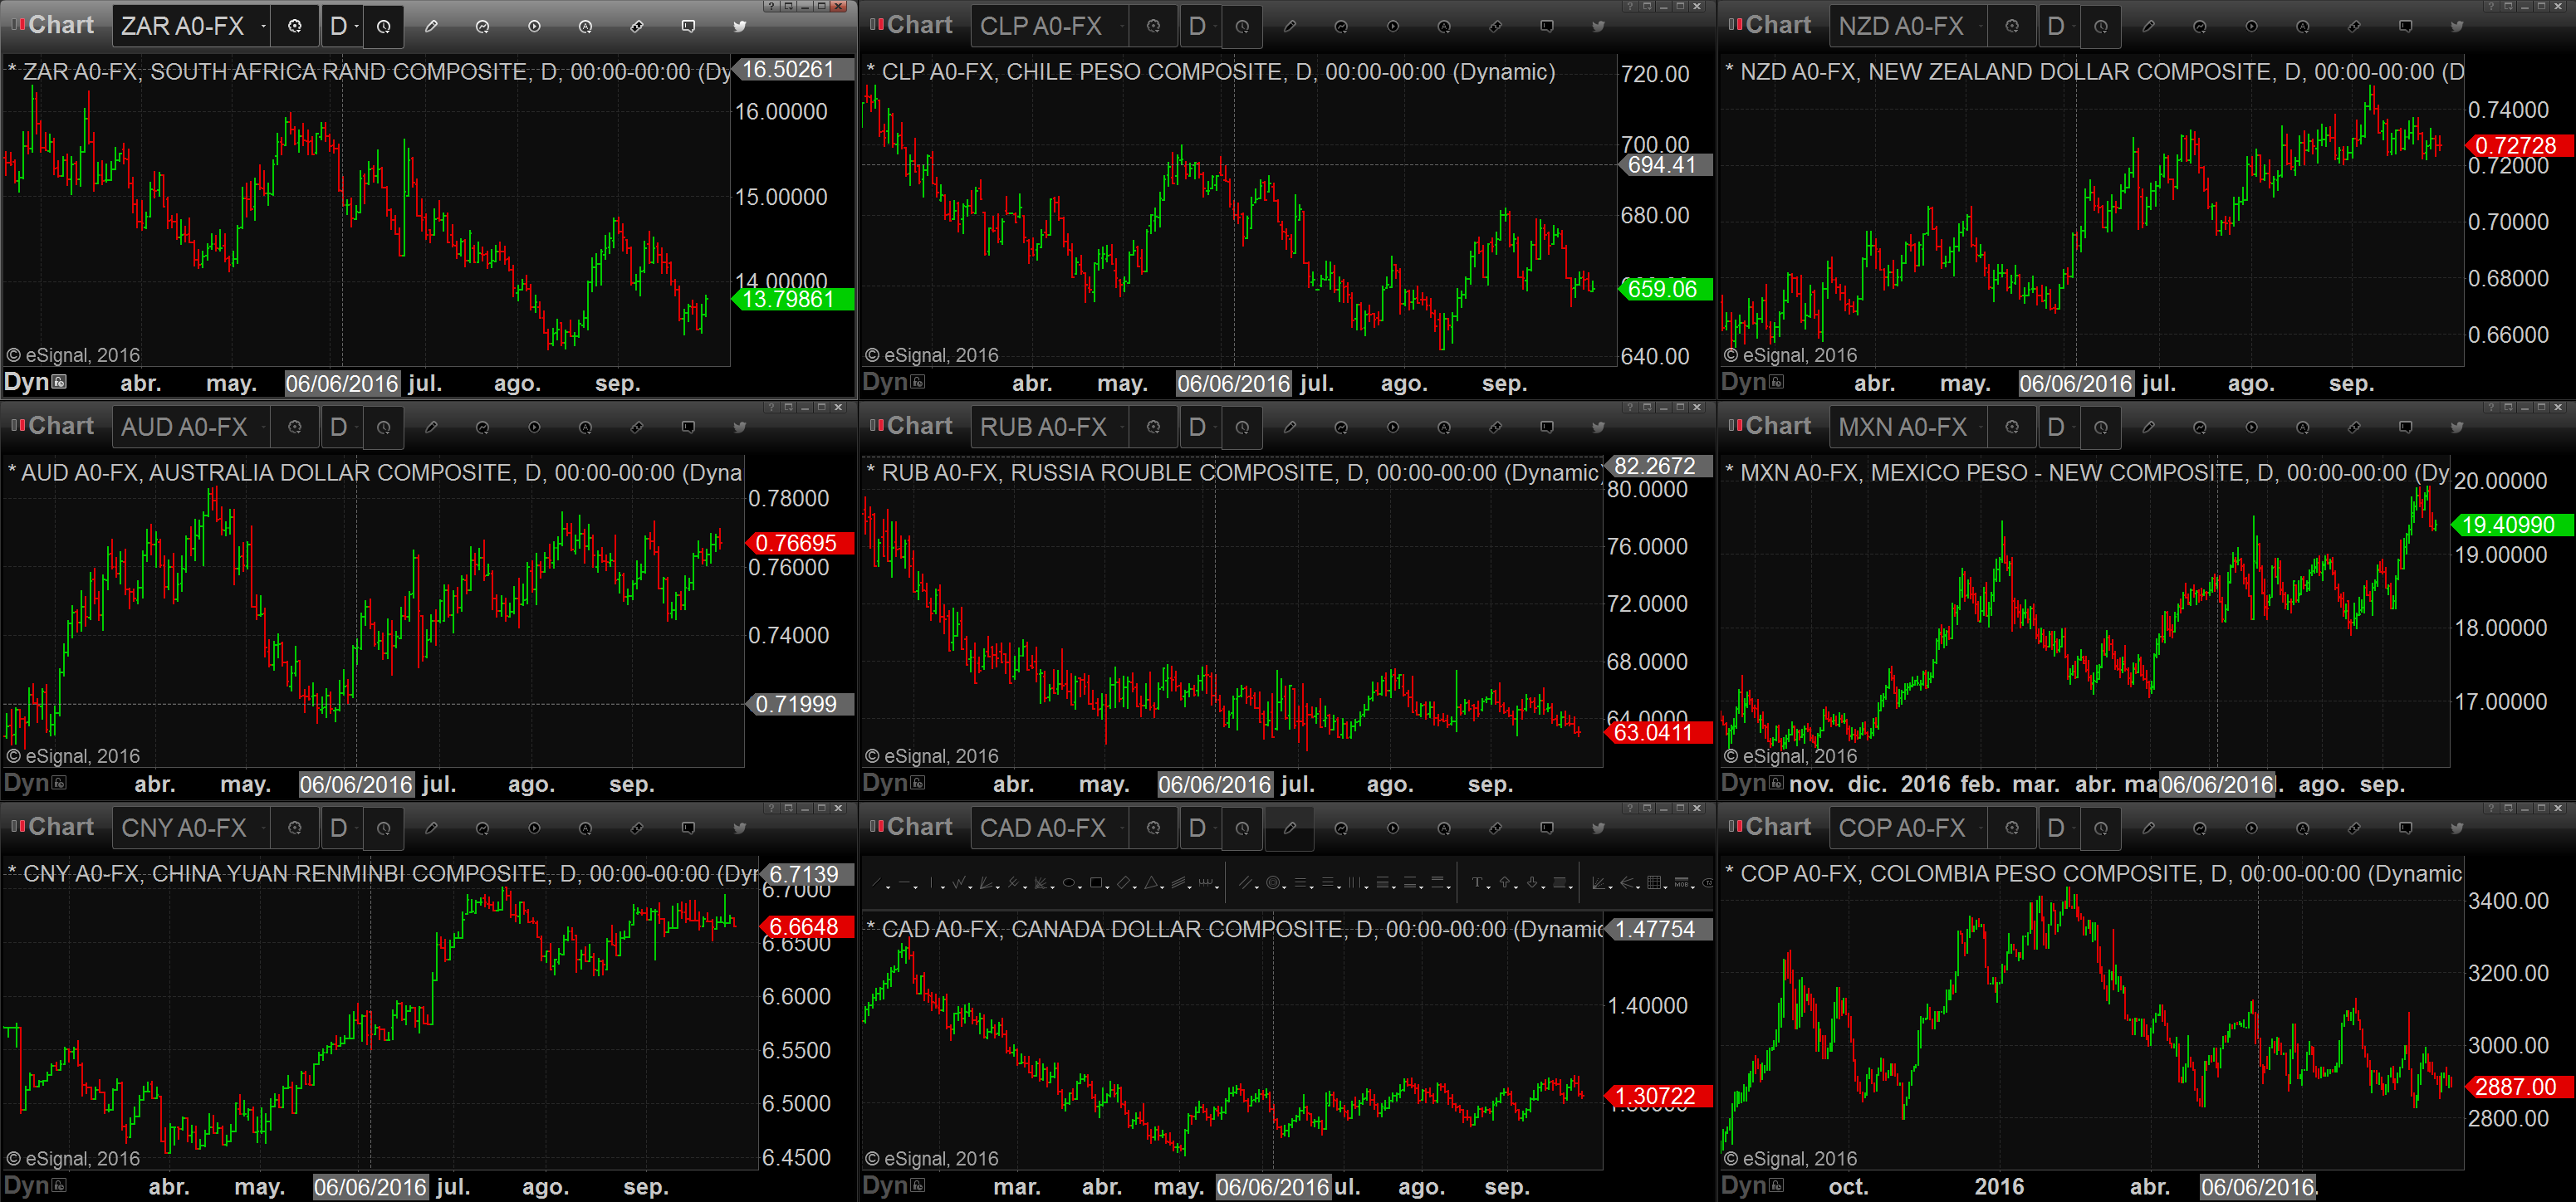The image size is (2576, 1202).
Task: Click the bar replay icon in RUB chart
Action: [x=1392, y=427]
